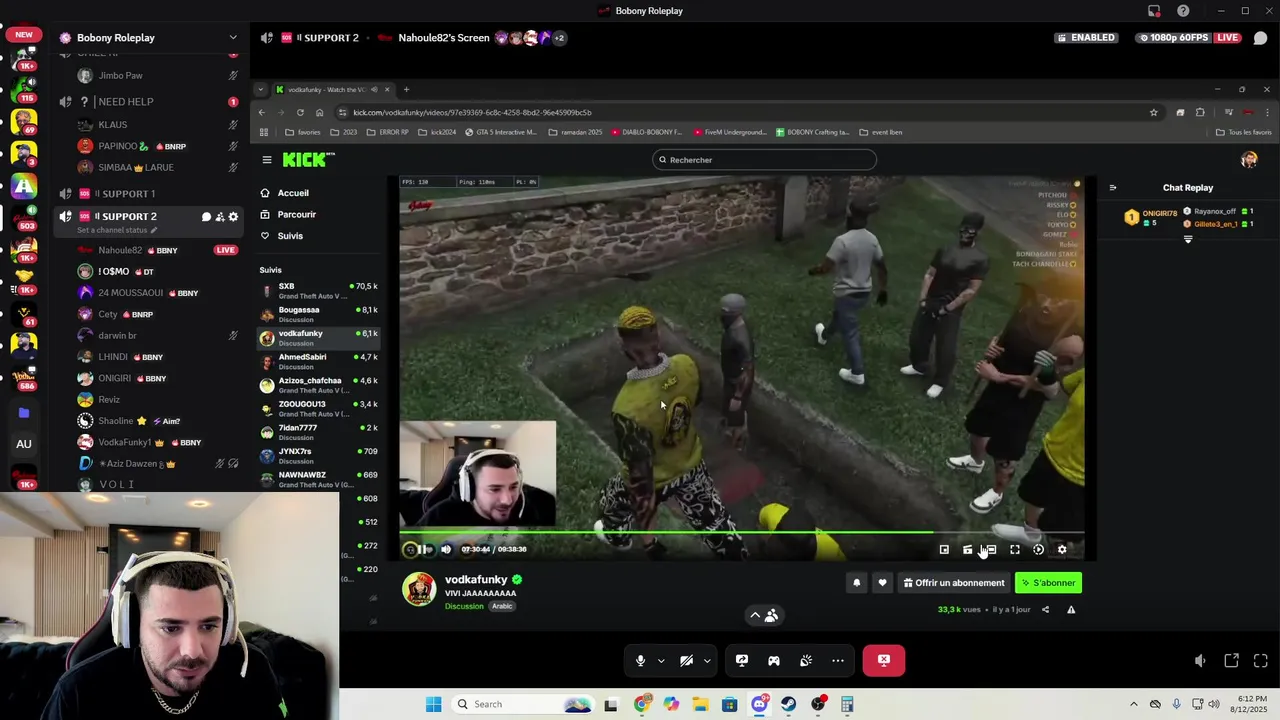Expand the chat replay leaderboard chevron

(x=1188, y=240)
